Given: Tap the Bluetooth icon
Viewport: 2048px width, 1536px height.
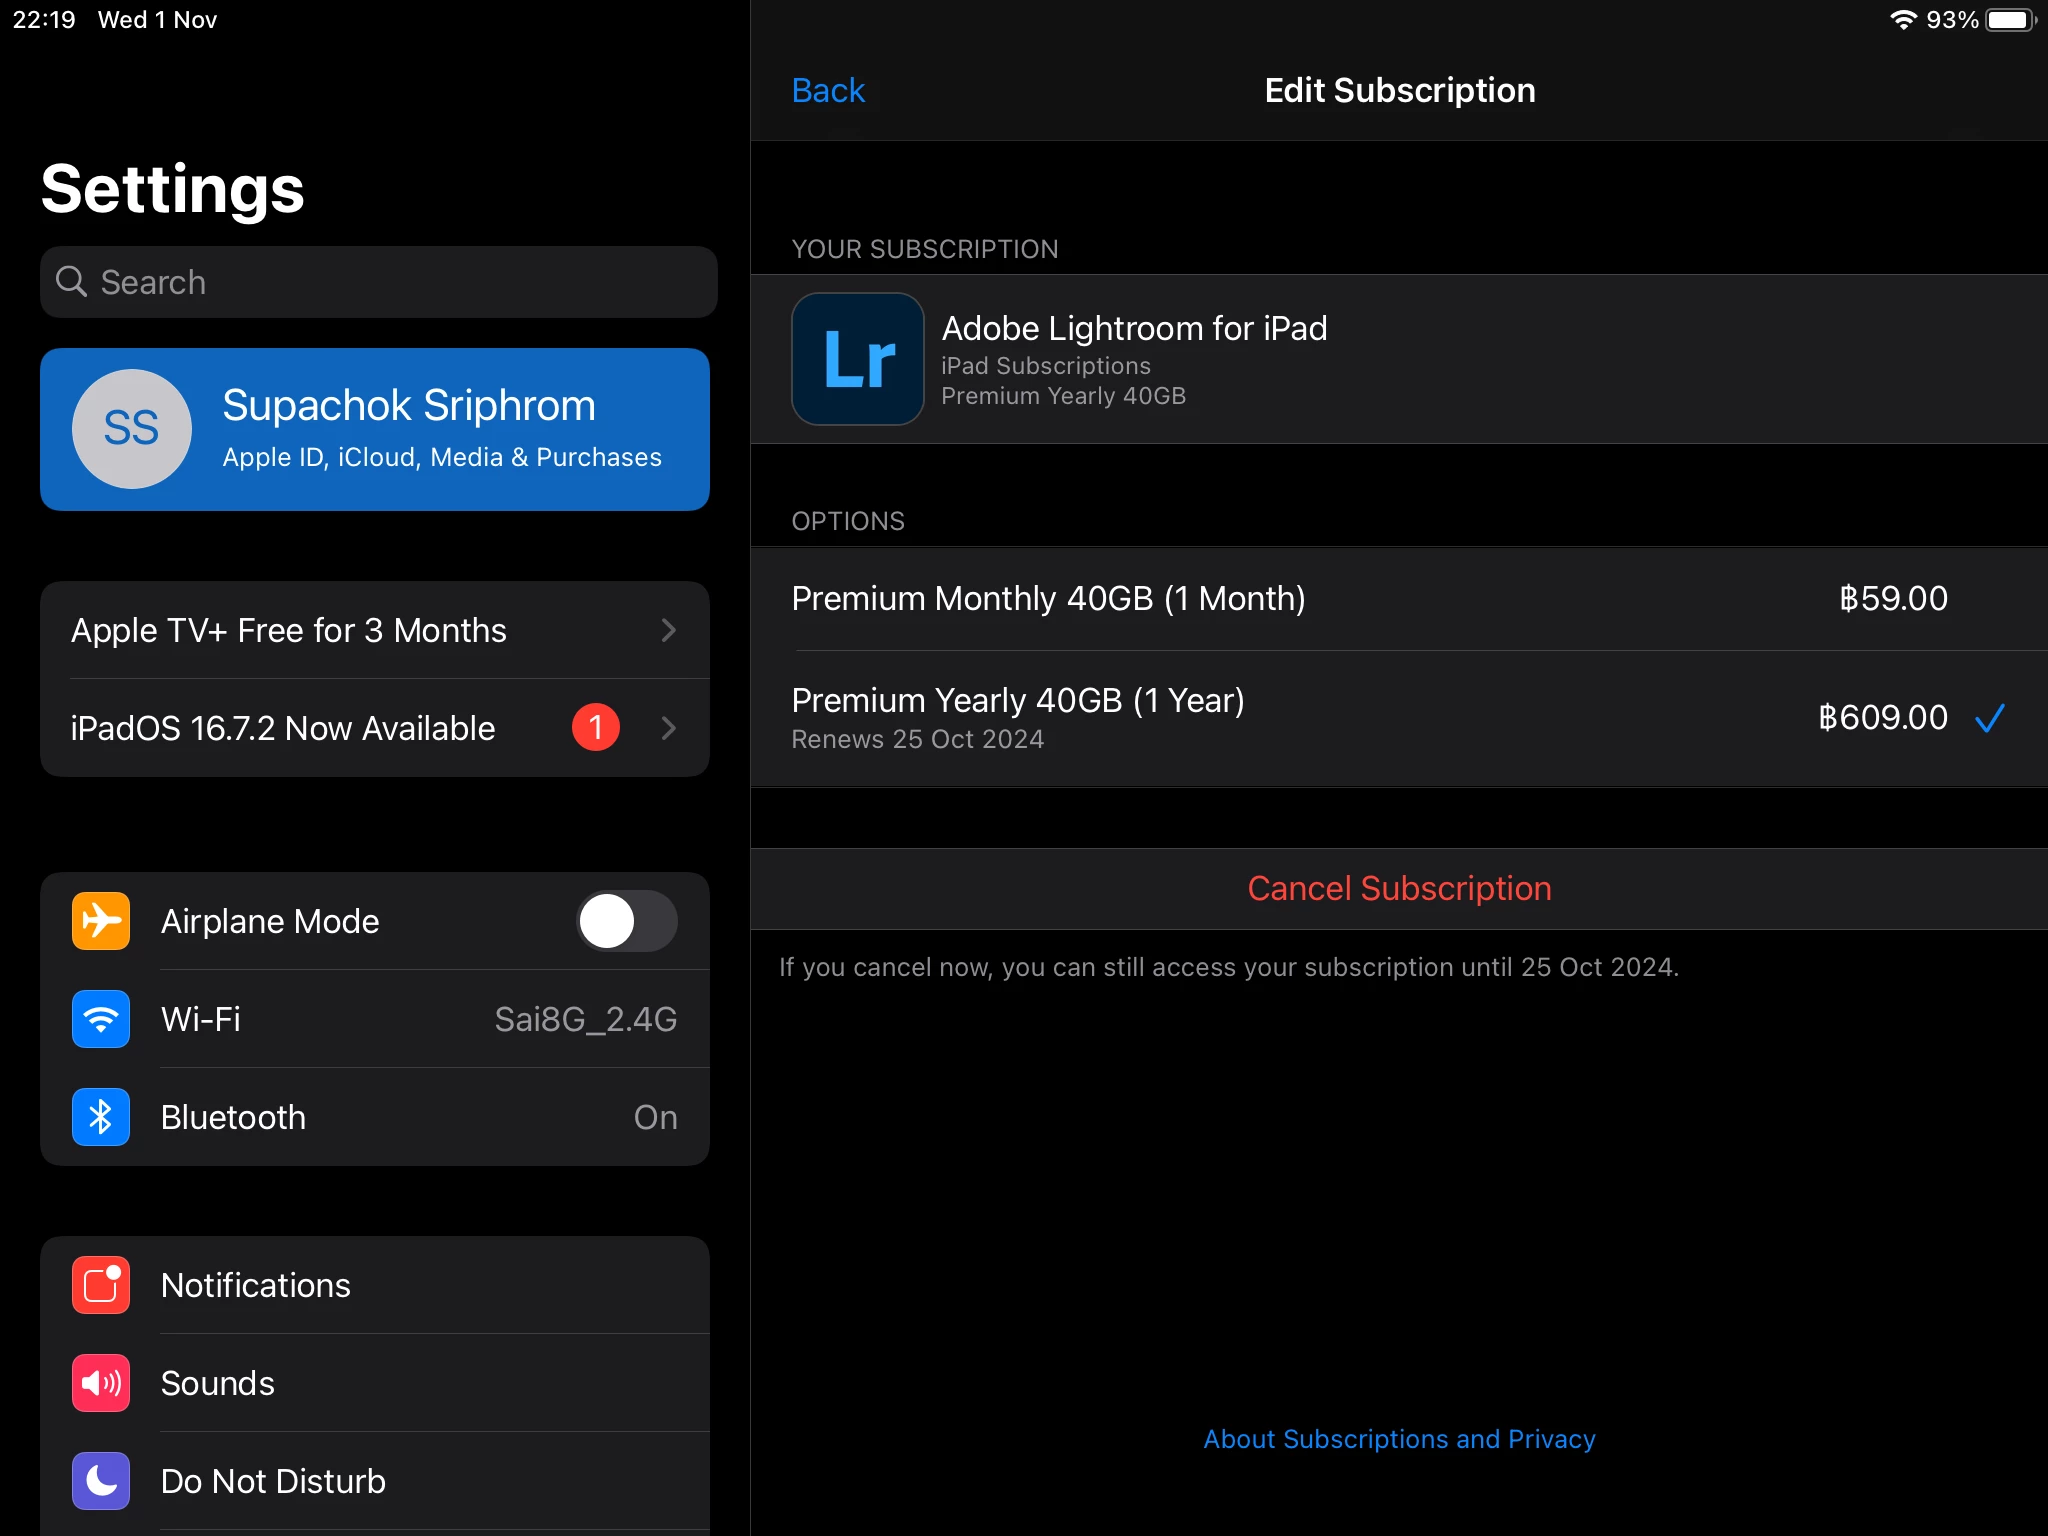Looking at the screenshot, I should click(101, 1116).
